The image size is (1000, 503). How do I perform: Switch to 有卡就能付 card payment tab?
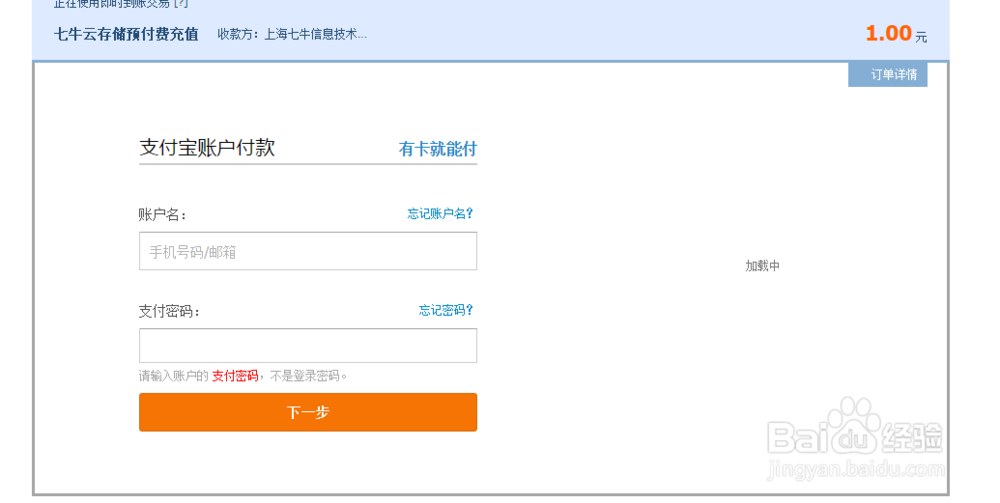point(438,149)
